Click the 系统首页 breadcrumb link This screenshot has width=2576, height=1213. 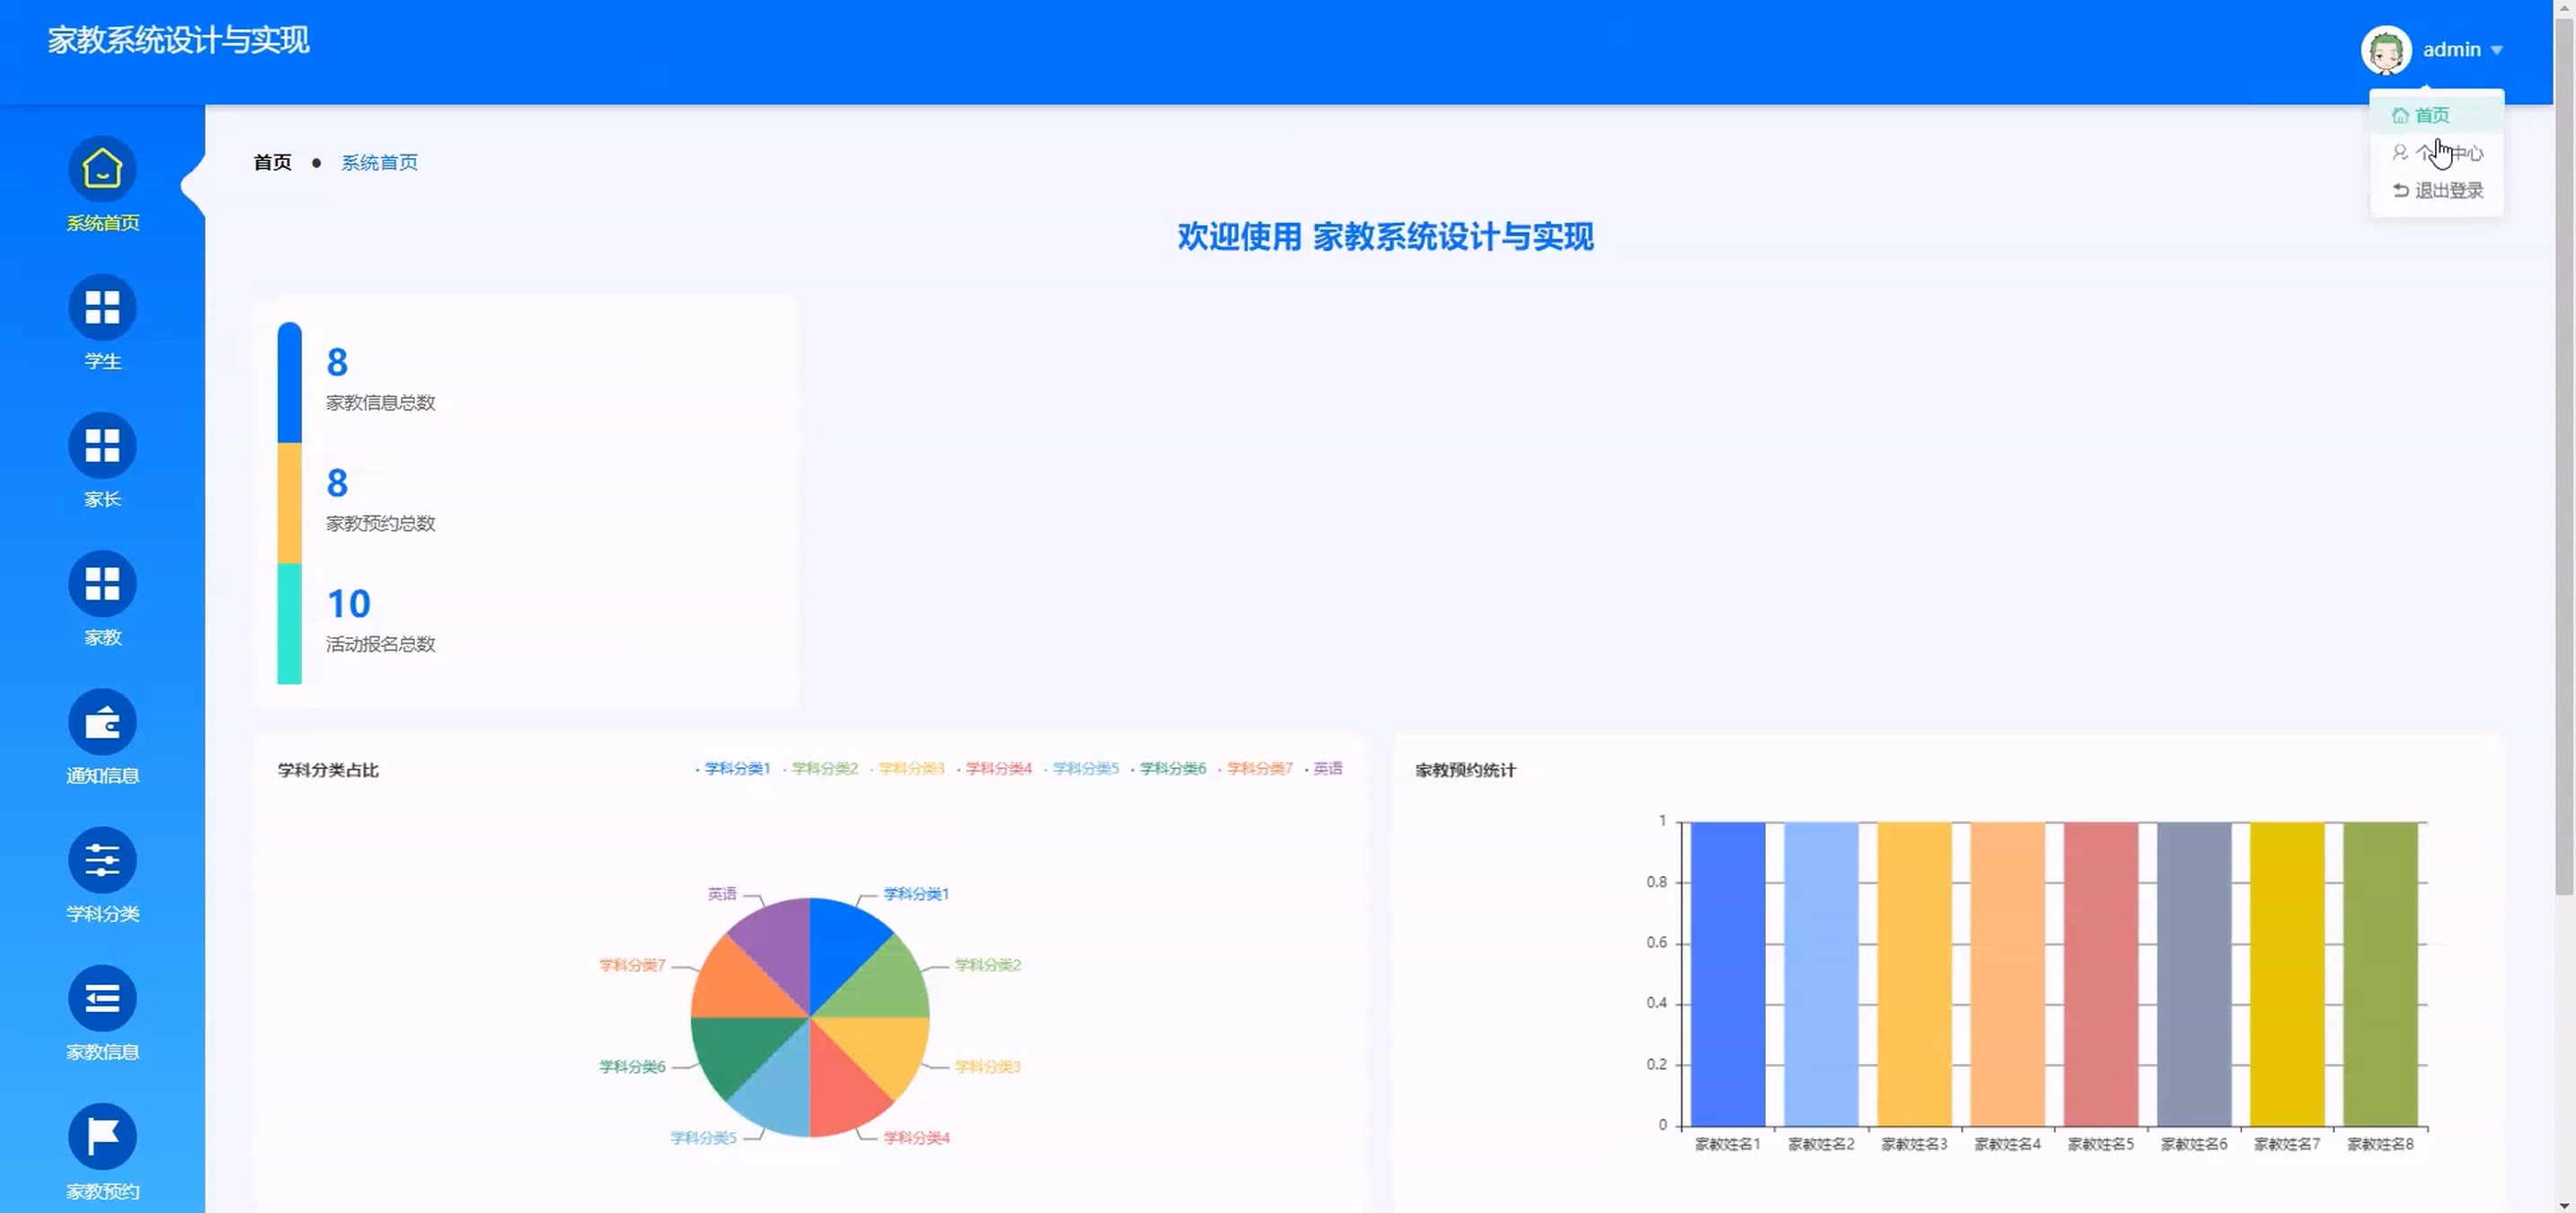pyautogui.click(x=379, y=162)
